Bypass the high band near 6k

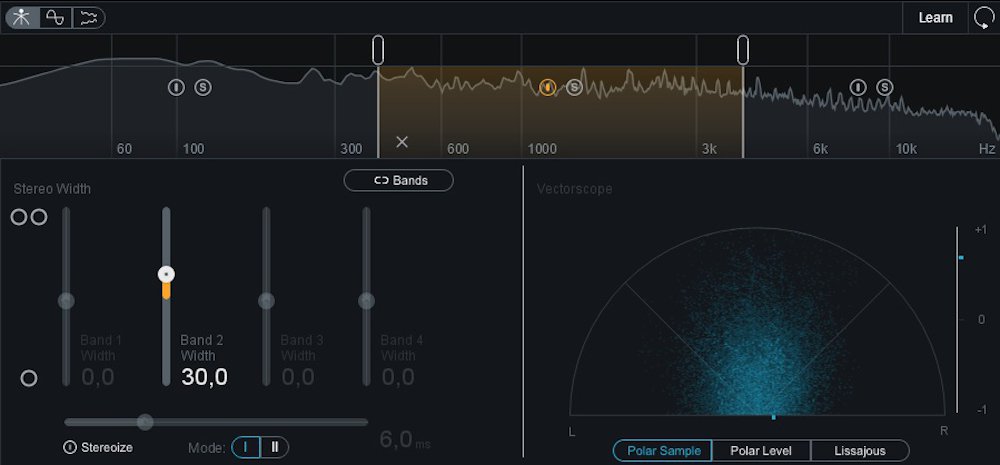(858, 87)
